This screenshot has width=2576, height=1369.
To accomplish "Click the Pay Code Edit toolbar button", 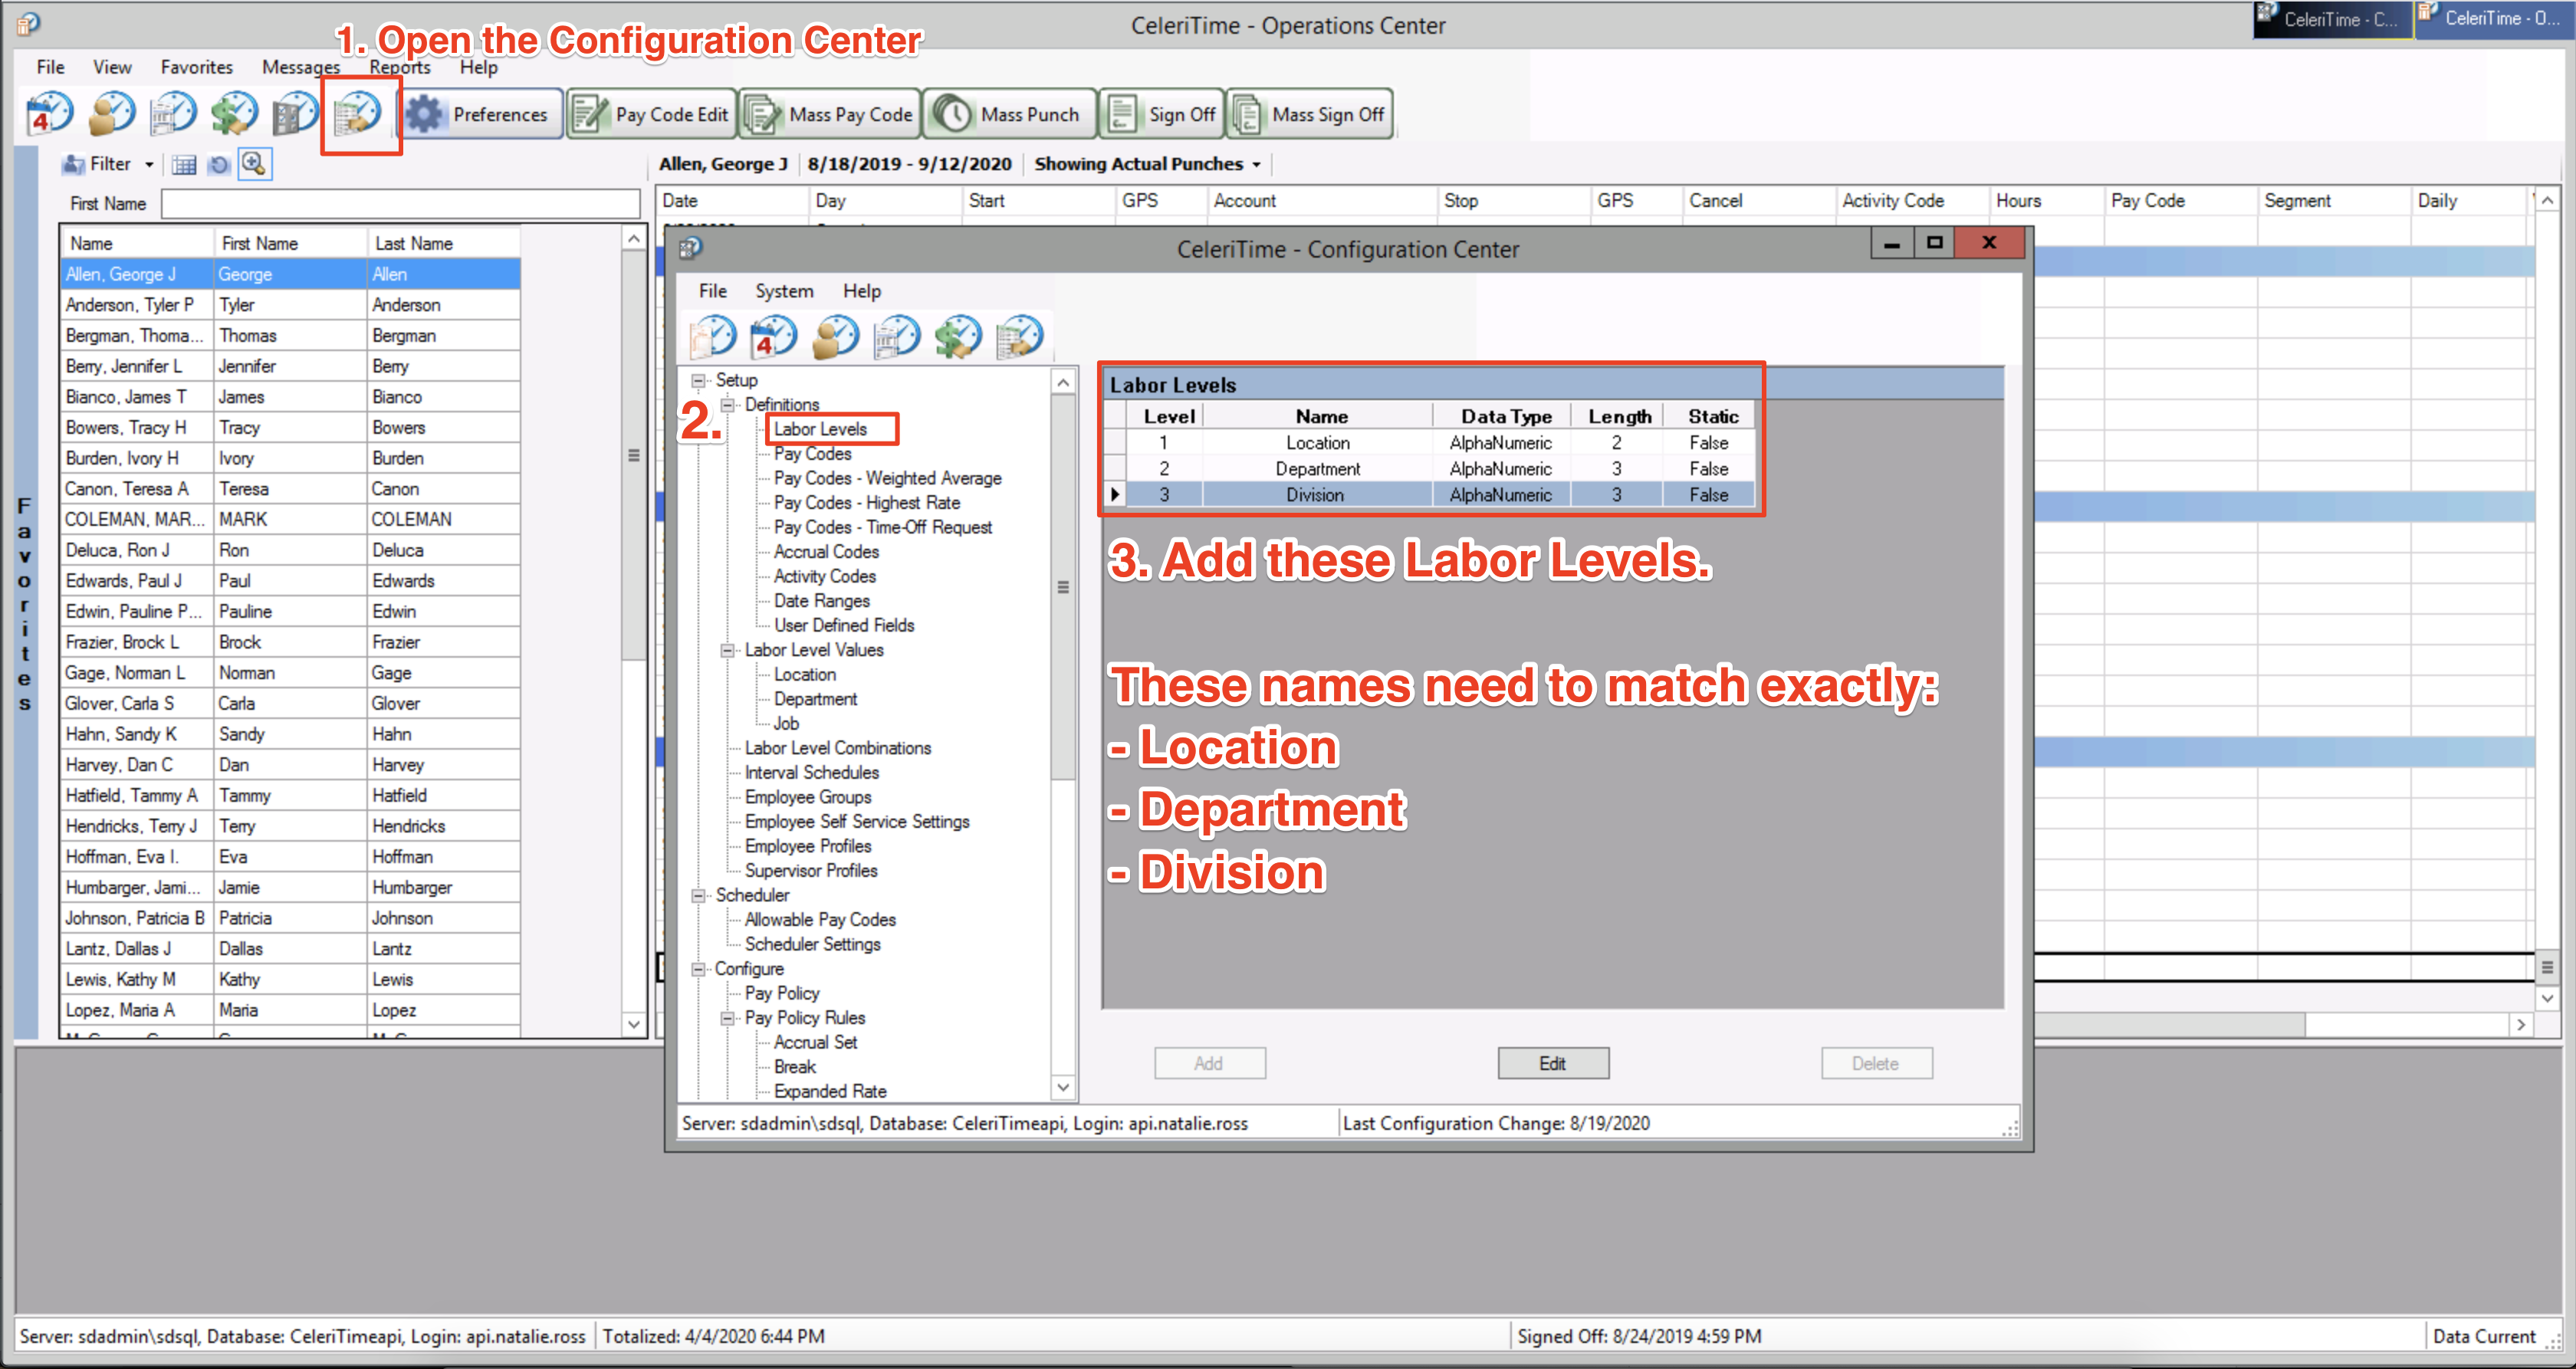I will tap(652, 114).
